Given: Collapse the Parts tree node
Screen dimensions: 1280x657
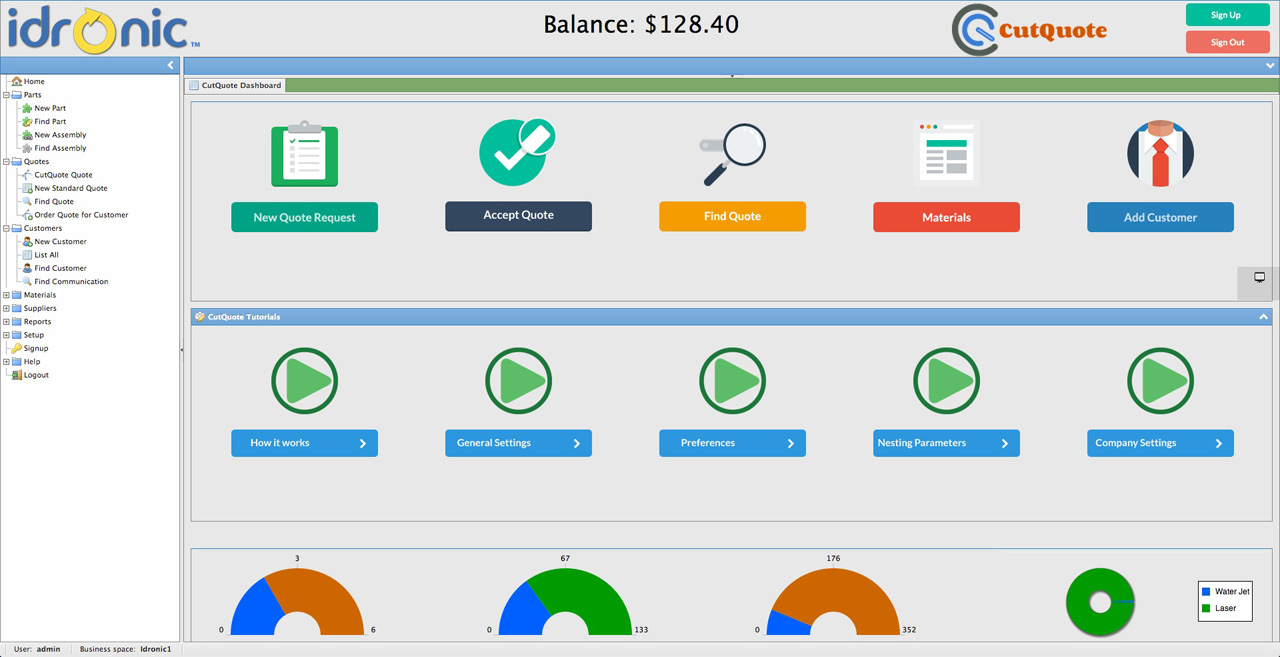Looking at the screenshot, I should tap(6, 95).
